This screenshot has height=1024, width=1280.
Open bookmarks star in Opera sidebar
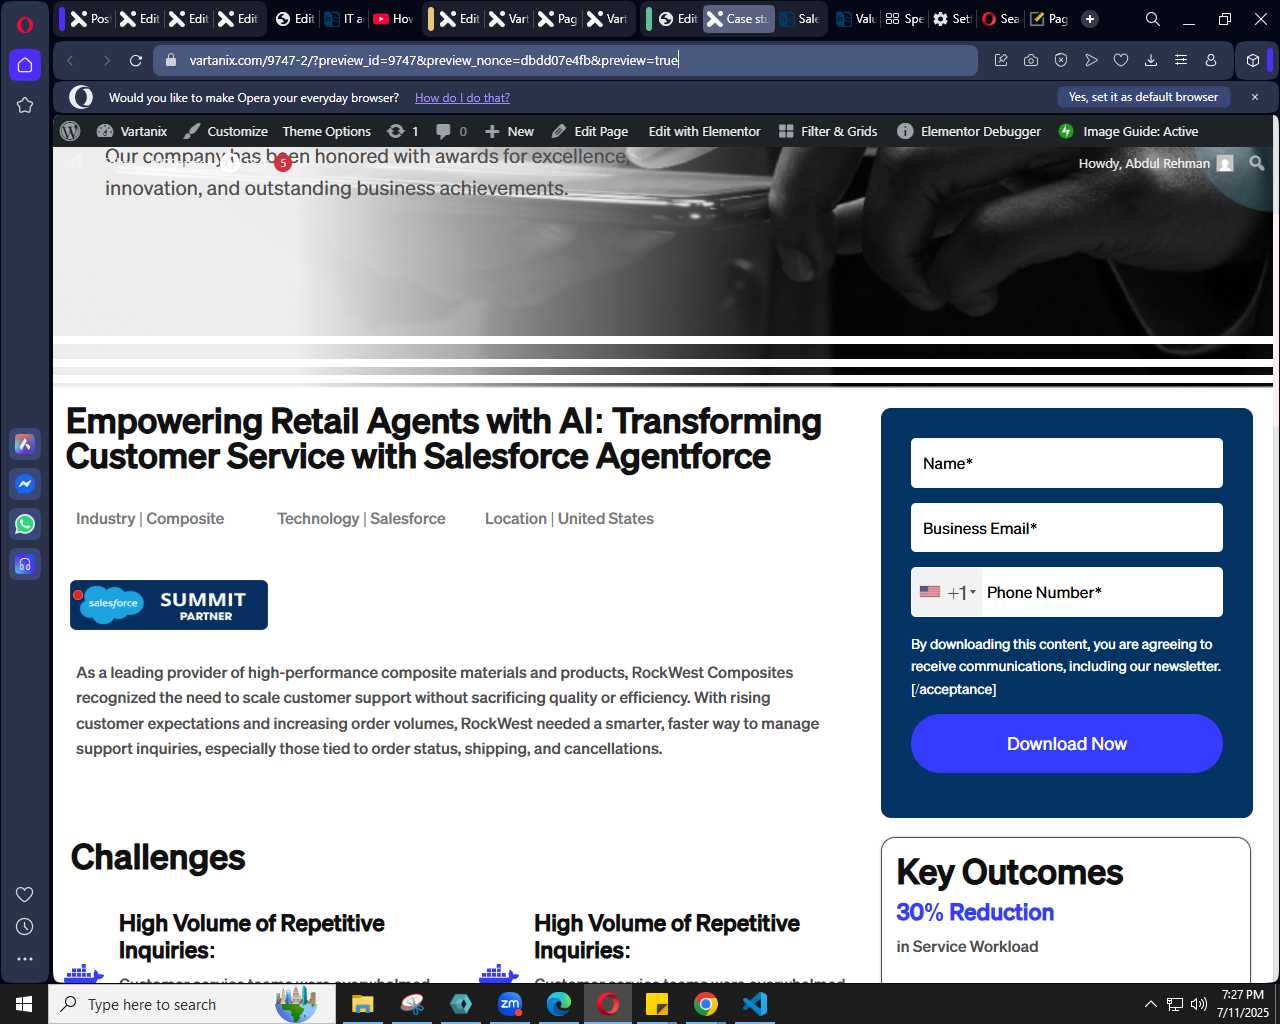tap(25, 105)
